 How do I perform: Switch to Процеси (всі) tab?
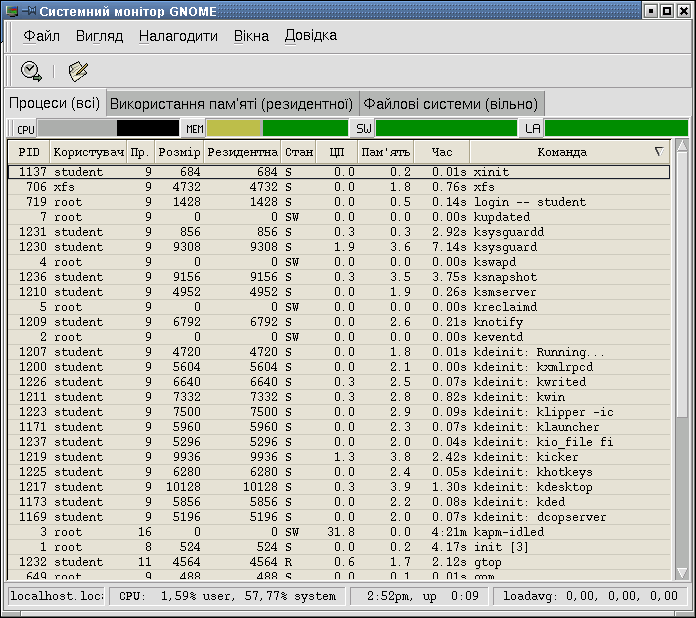55,103
